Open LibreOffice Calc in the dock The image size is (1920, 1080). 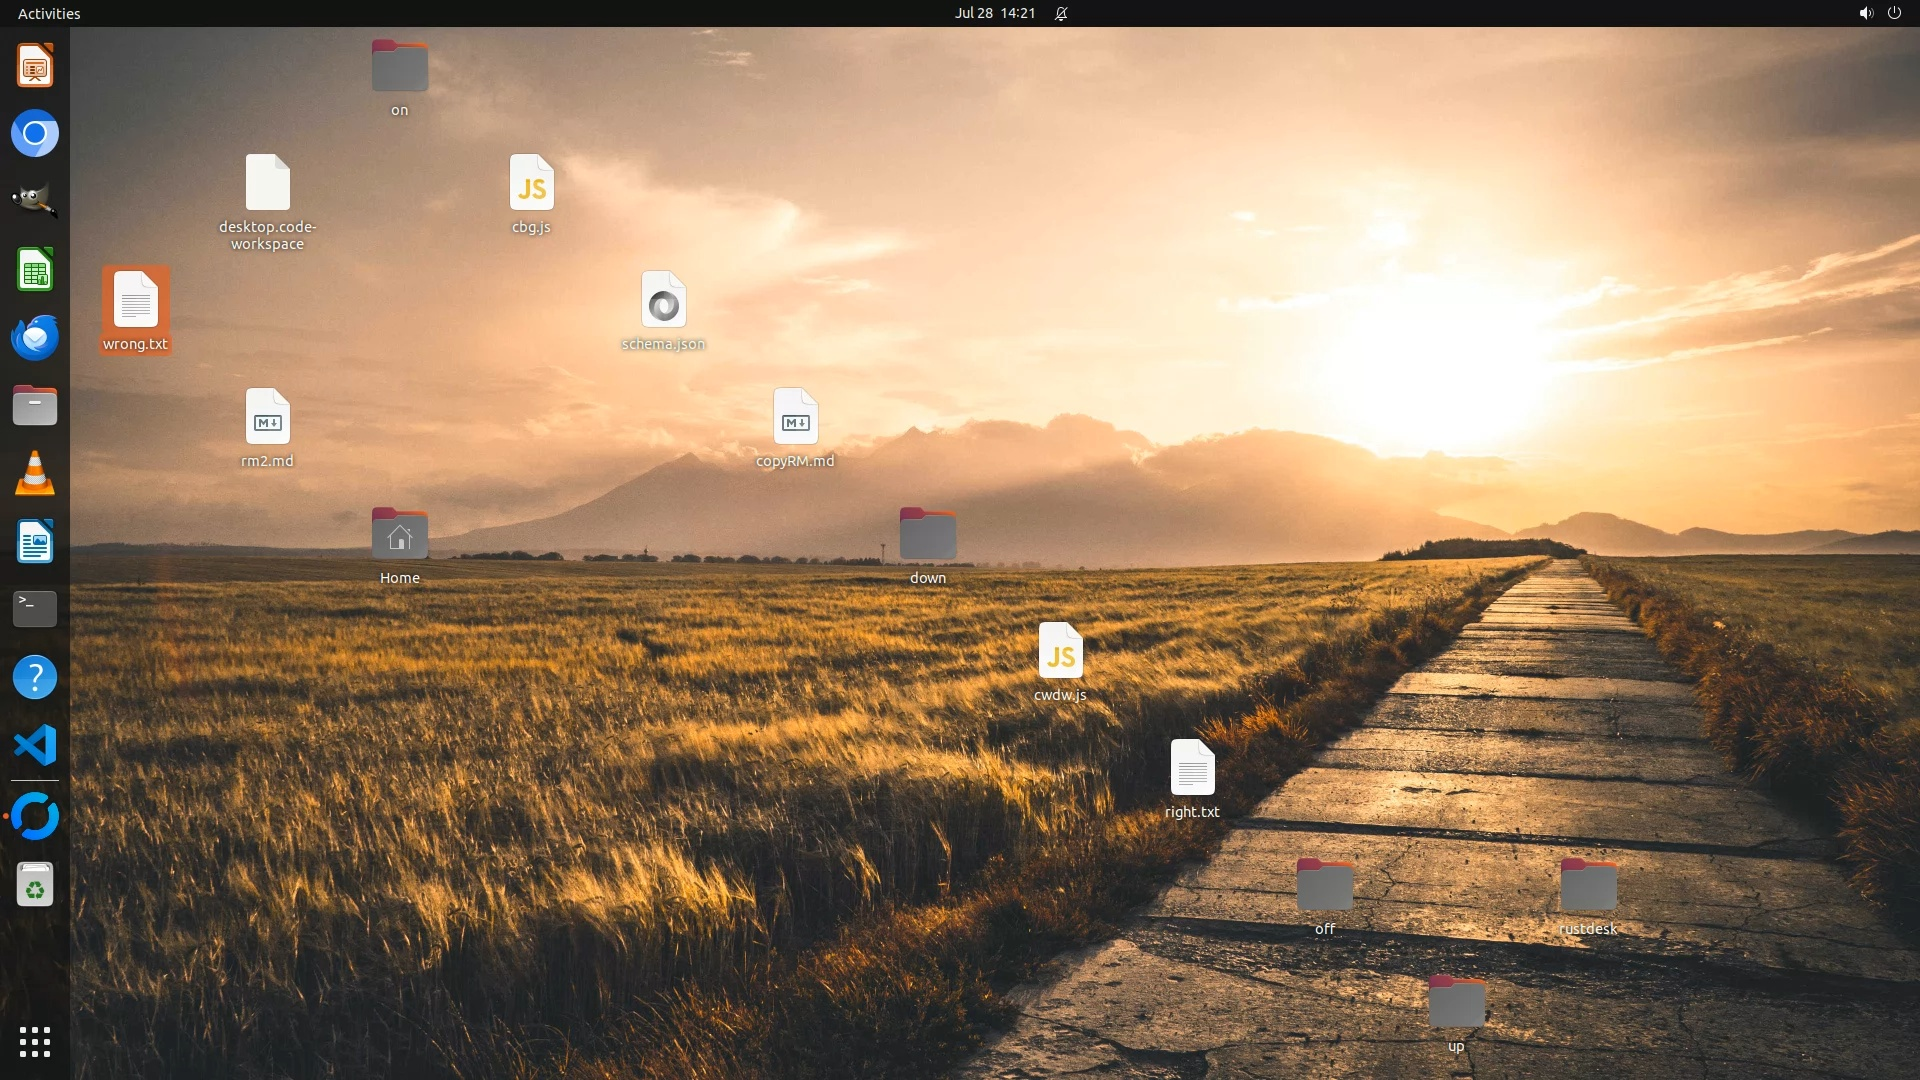coord(35,270)
